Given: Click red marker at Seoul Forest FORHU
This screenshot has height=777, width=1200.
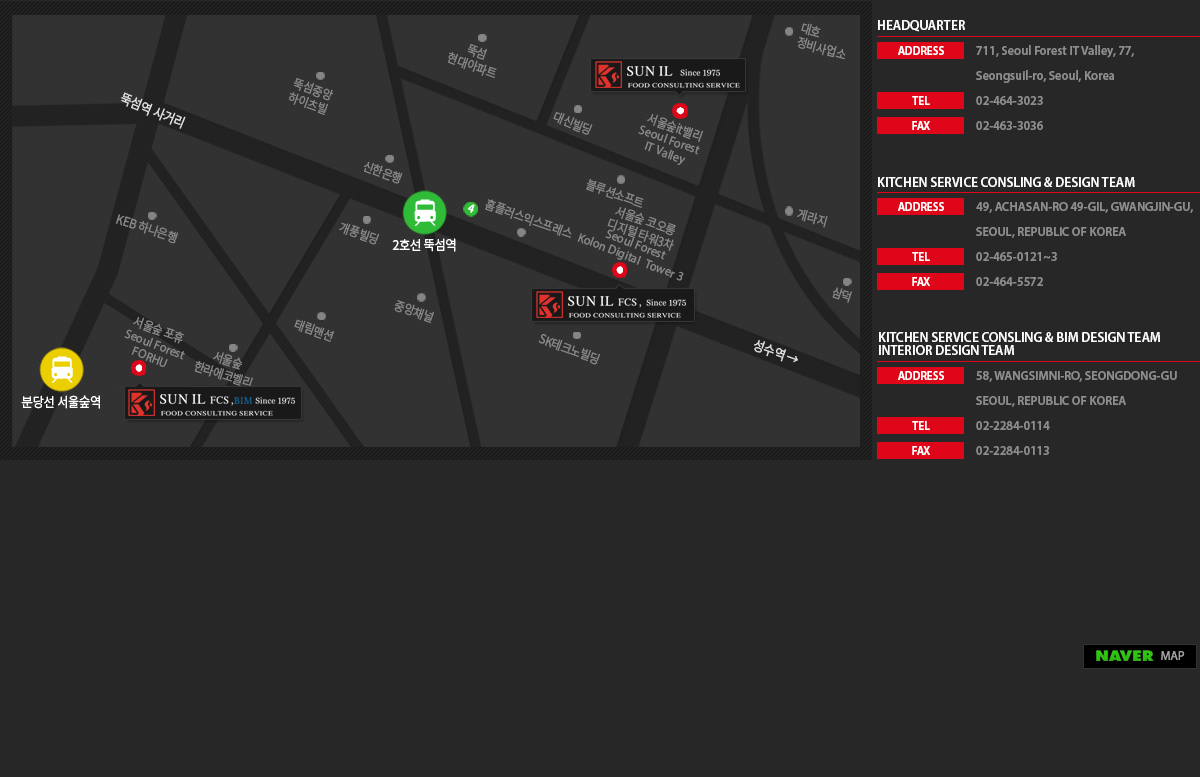Looking at the screenshot, I should [139, 368].
